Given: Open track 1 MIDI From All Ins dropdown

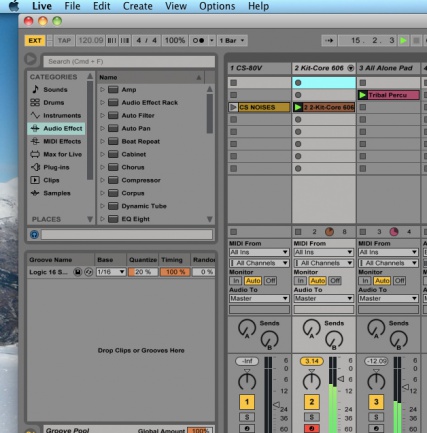Looking at the screenshot, I should pos(259,252).
